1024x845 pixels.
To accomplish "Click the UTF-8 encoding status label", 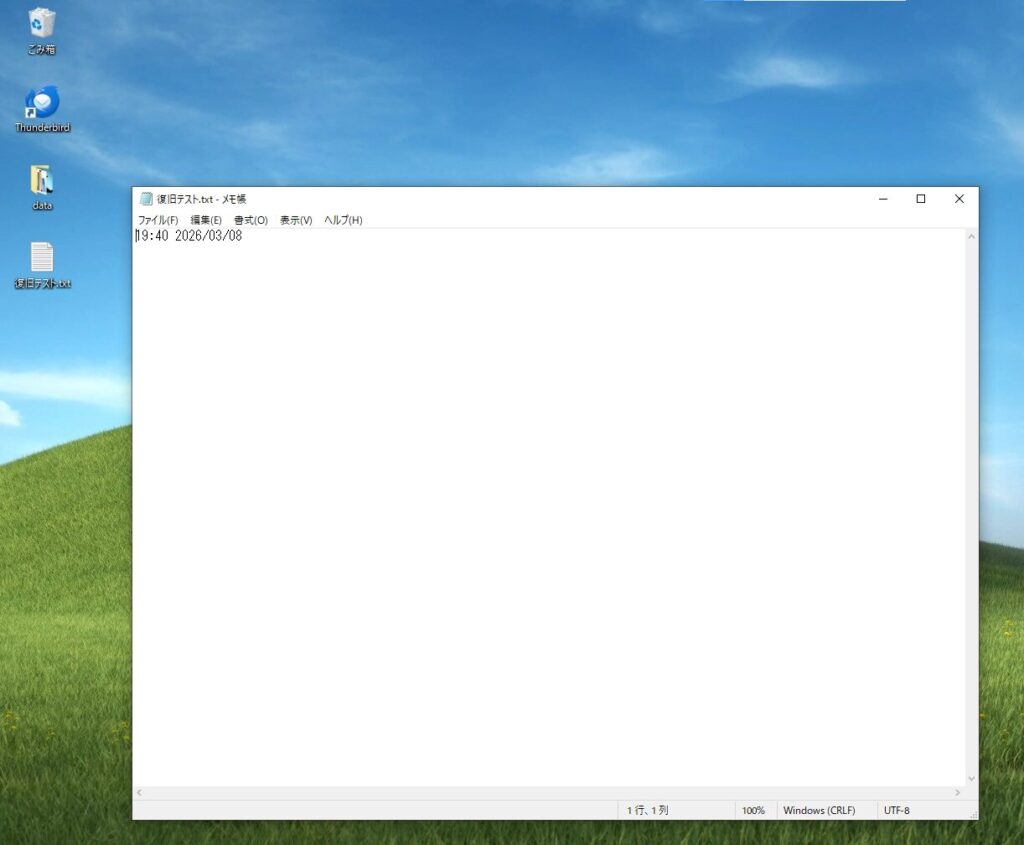I will click(897, 810).
